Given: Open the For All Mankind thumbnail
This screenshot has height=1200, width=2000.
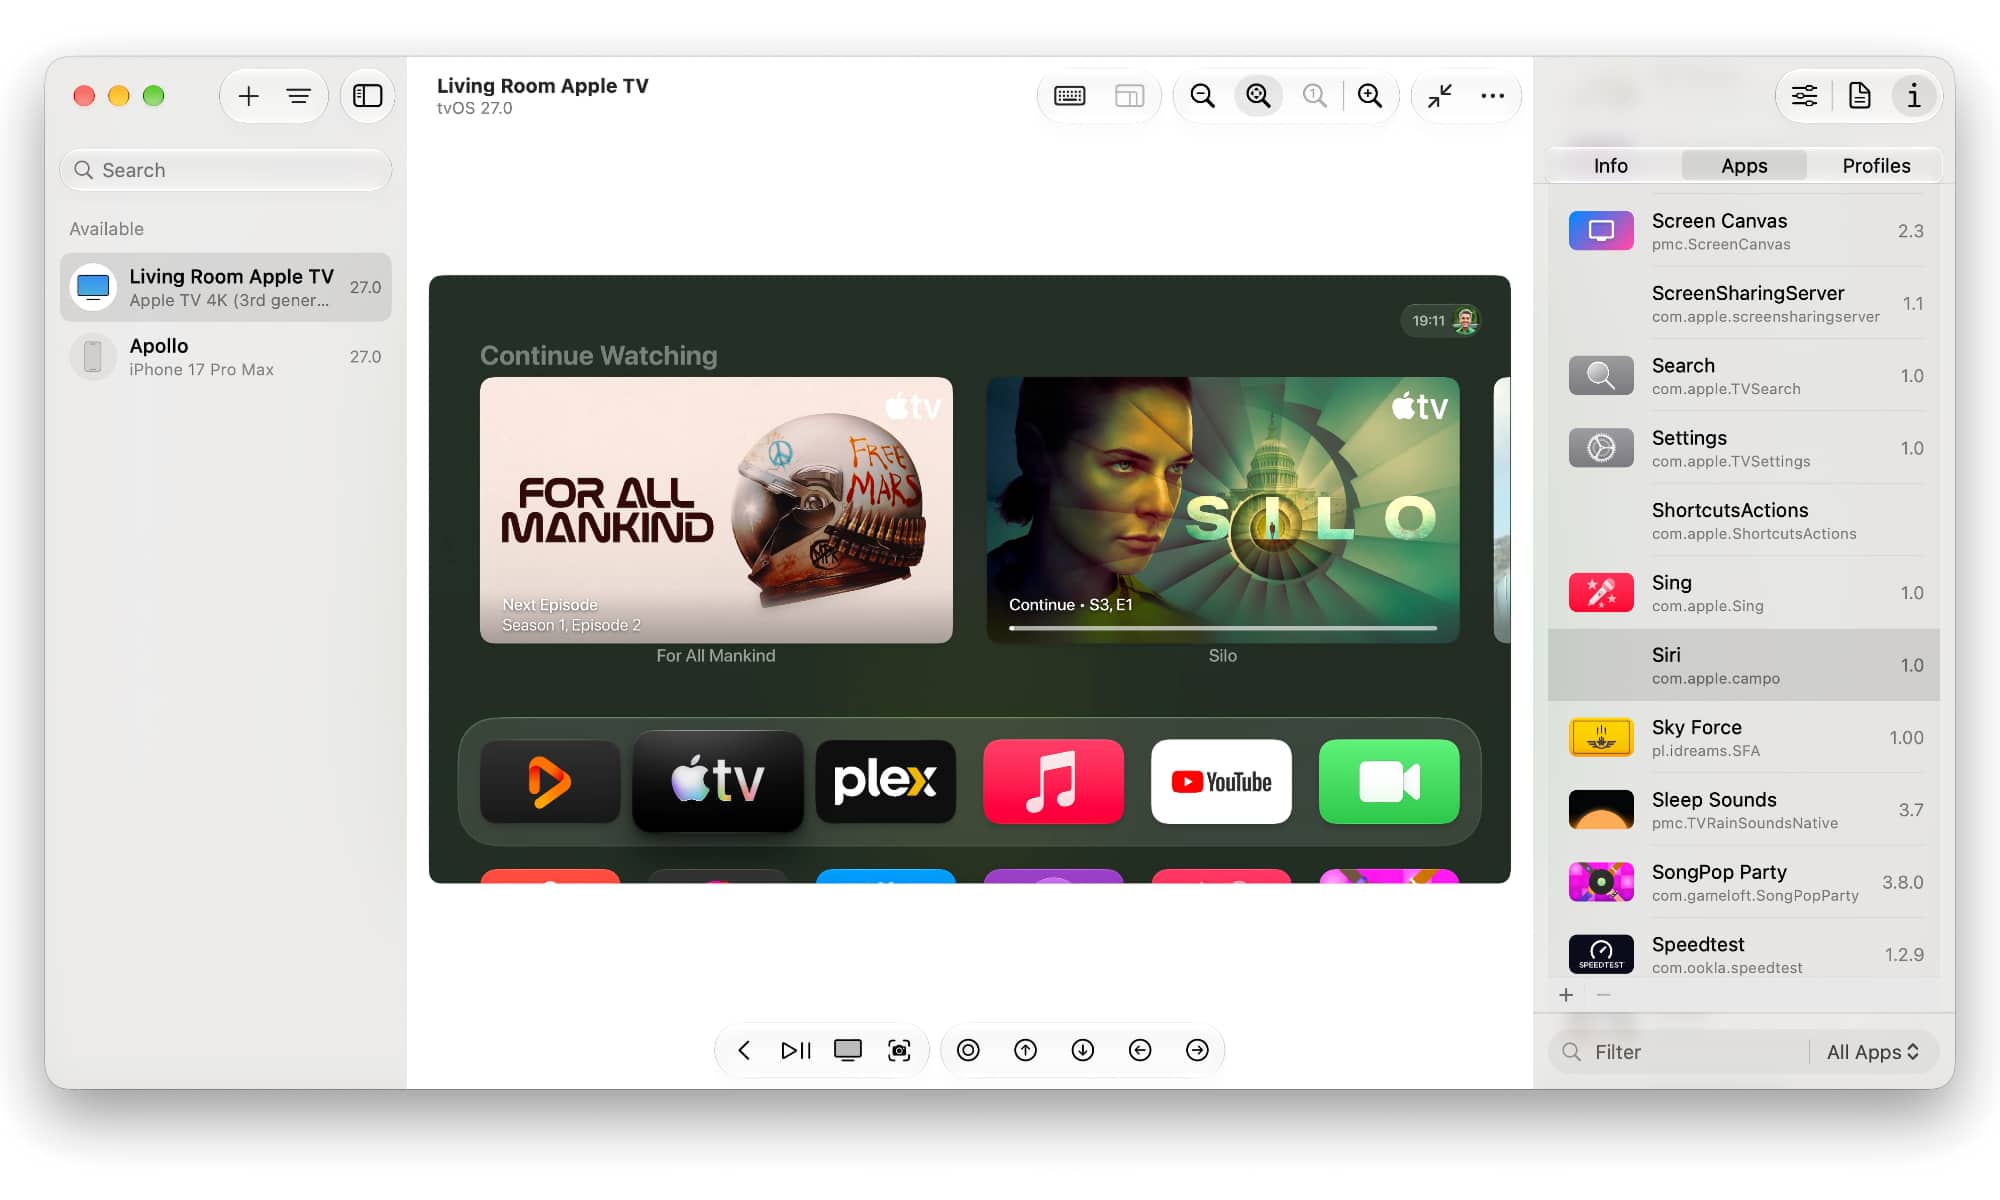Looking at the screenshot, I should (716, 510).
